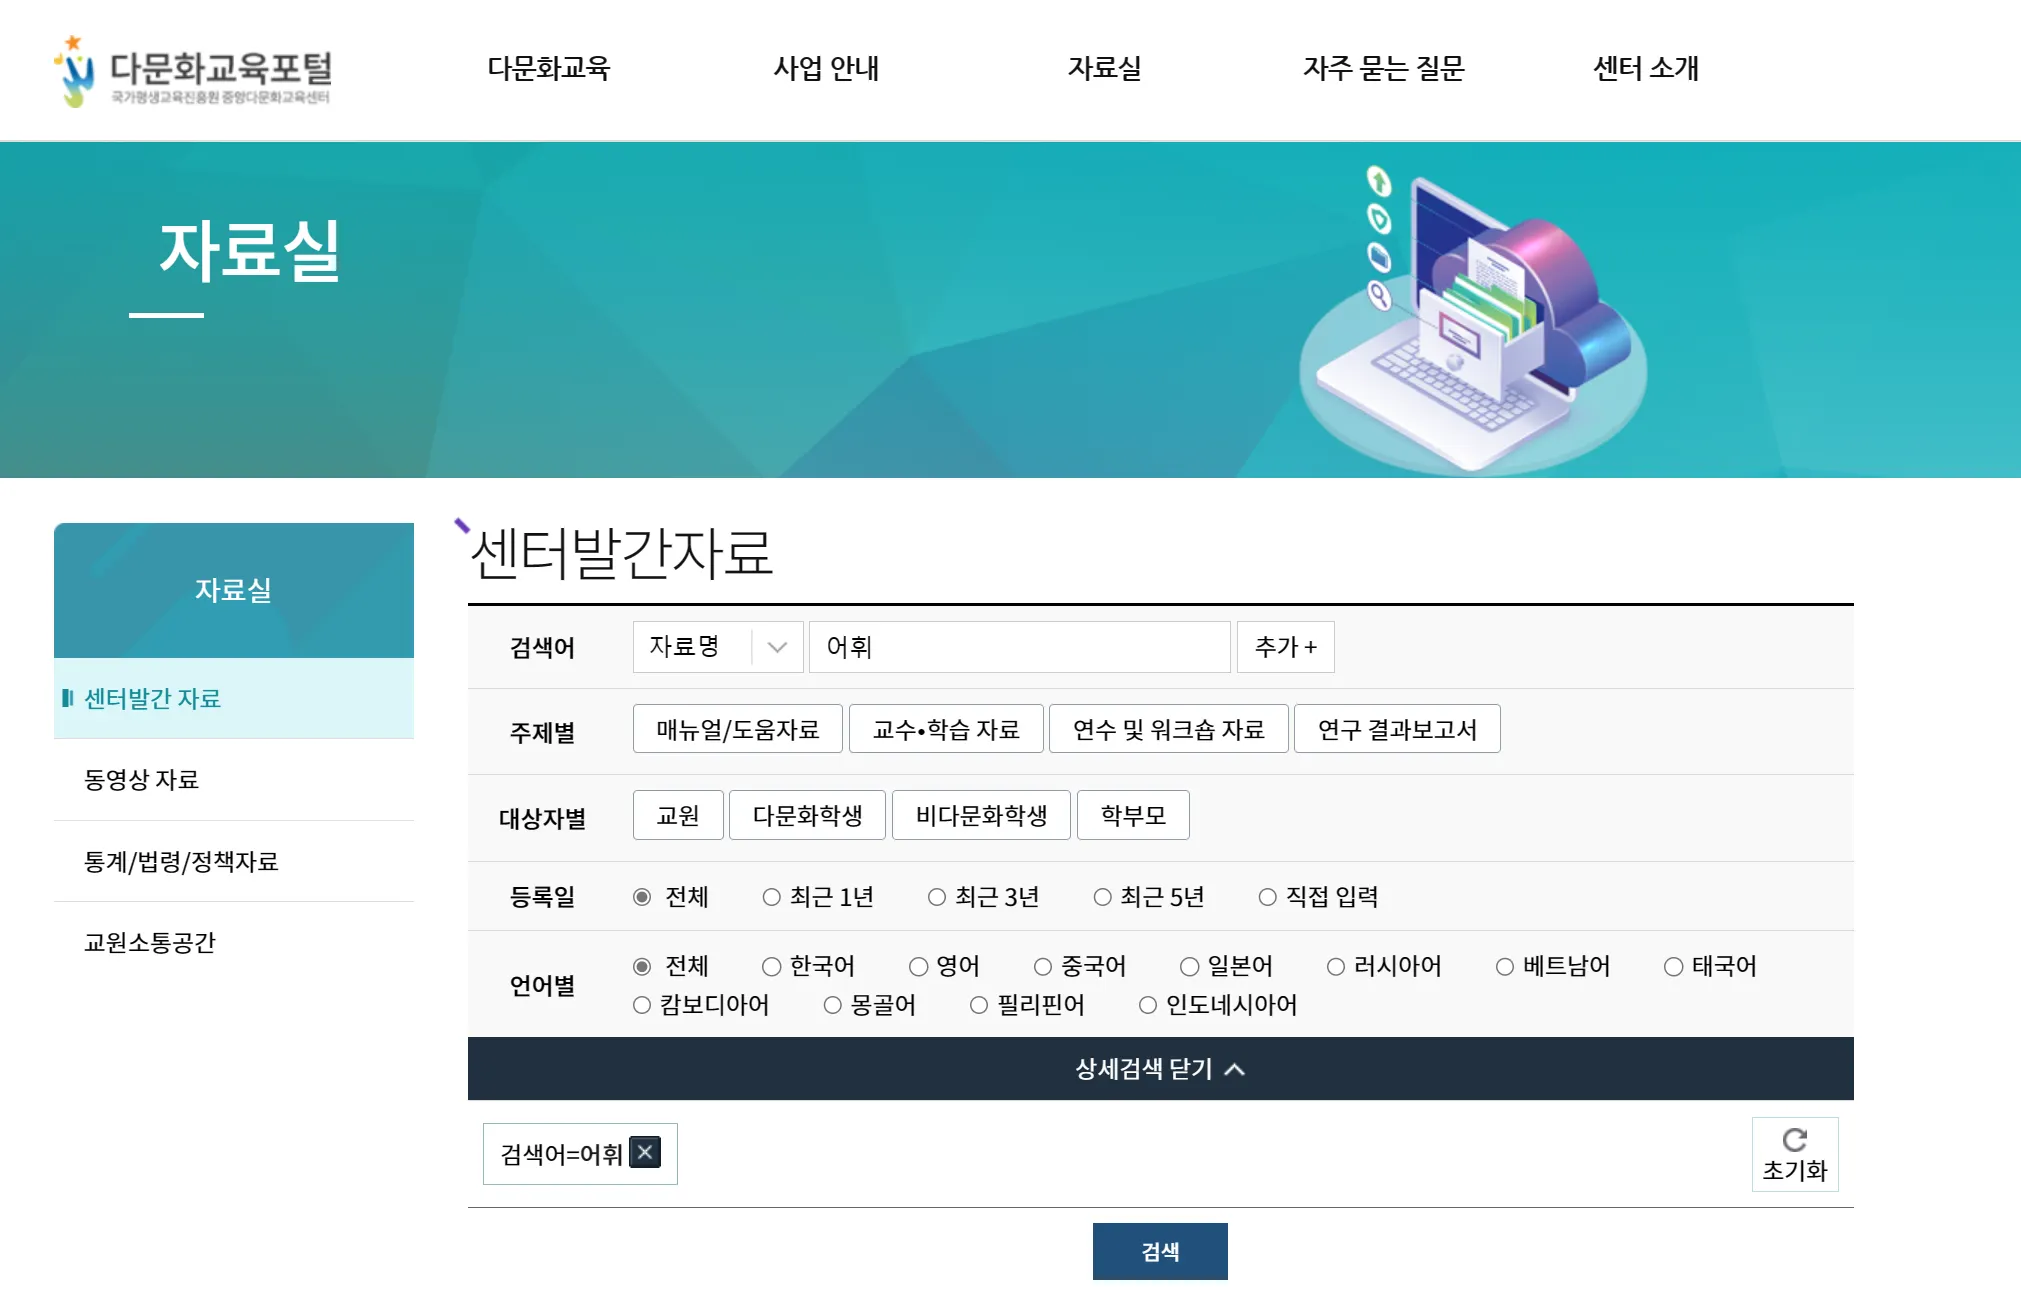
Task: Click 추가+ to add search term
Action: [x=1285, y=647]
